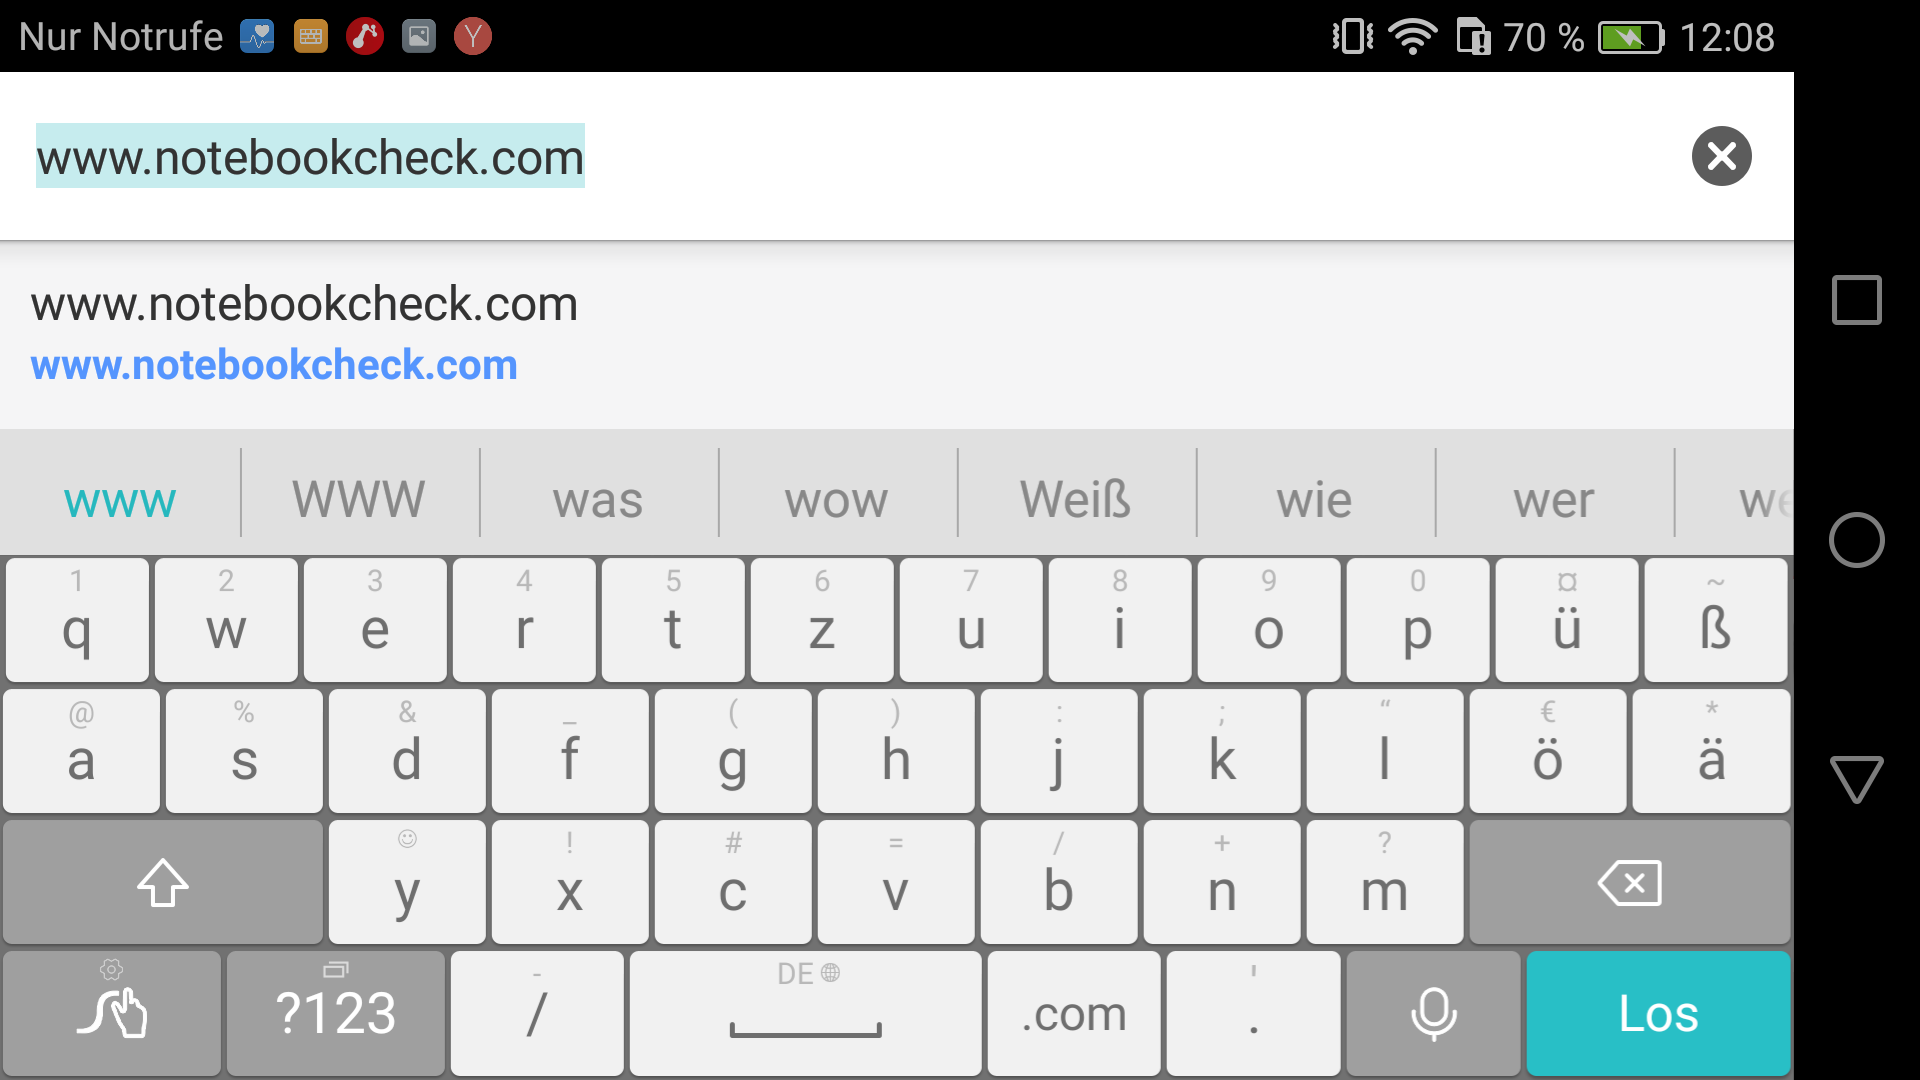The width and height of the screenshot is (1920, 1080).
Task: Pick the 'Weiß' word suggestion
Action: click(x=1076, y=499)
